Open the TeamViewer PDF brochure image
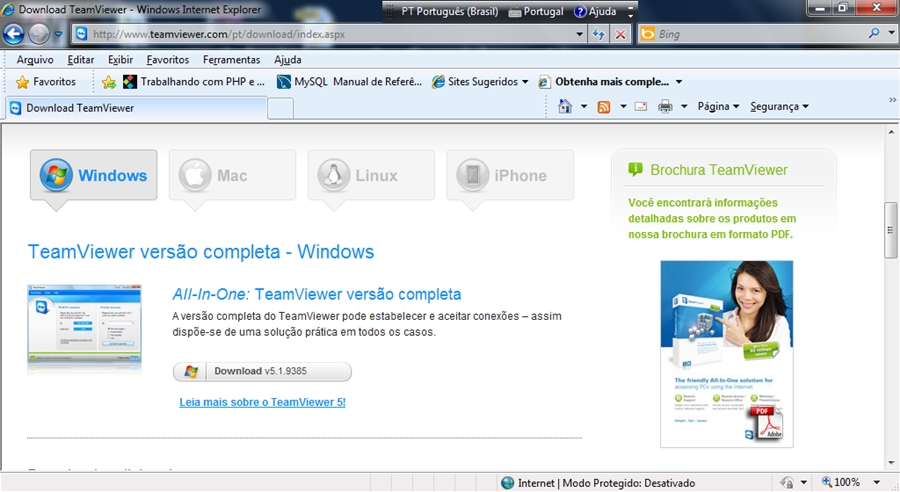The image size is (900, 492). (x=727, y=354)
